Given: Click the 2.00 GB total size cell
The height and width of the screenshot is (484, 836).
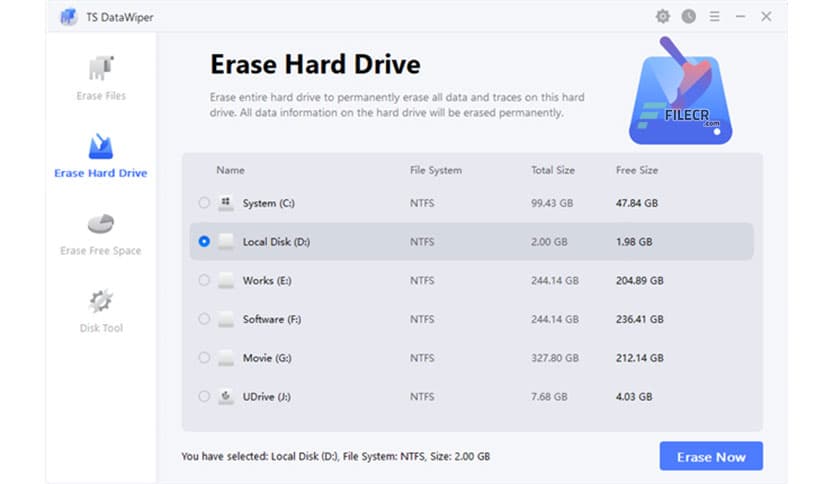Looking at the screenshot, I should [549, 242].
